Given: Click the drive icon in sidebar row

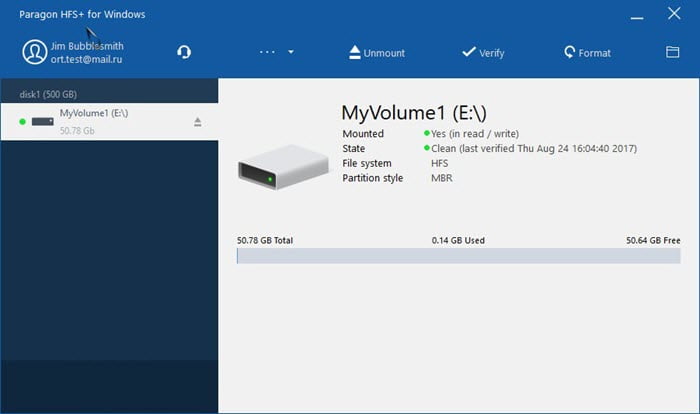Looking at the screenshot, I should [x=42, y=121].
